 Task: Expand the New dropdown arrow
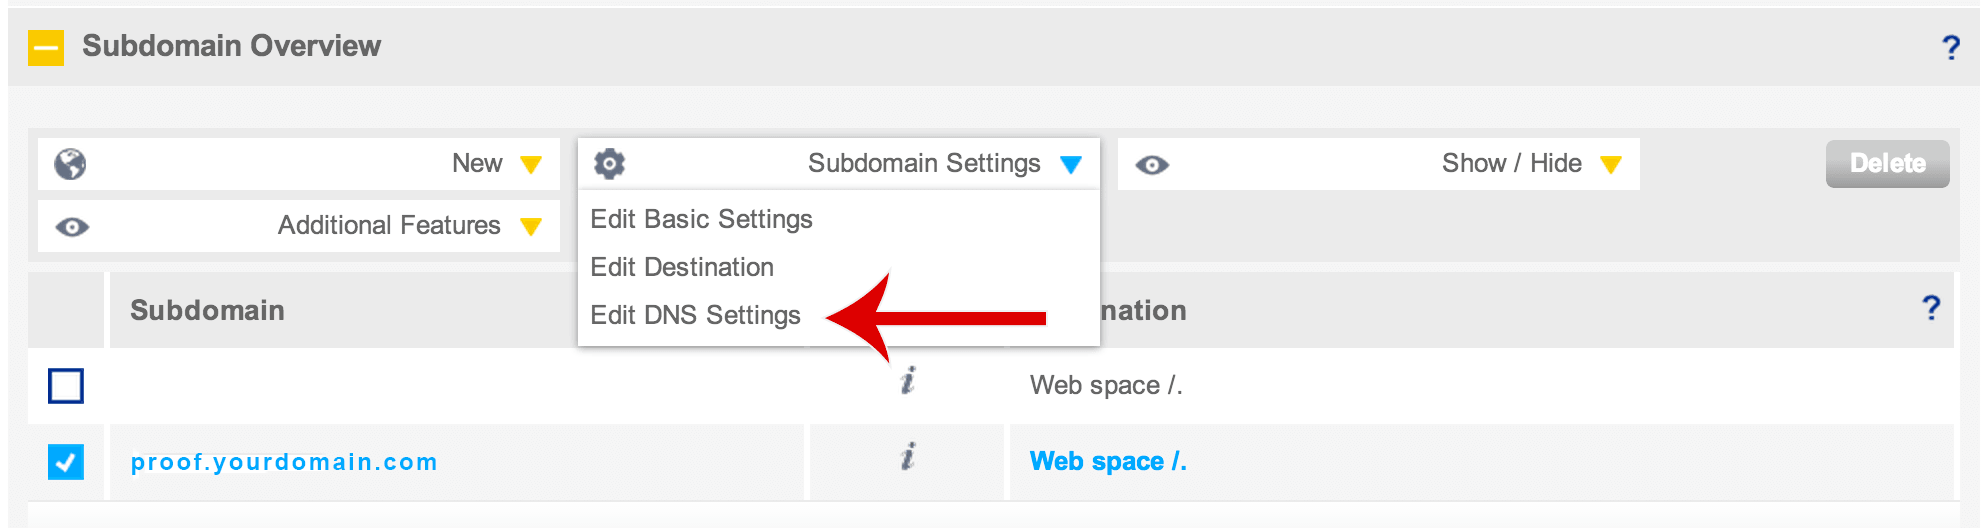click(531, 164)
